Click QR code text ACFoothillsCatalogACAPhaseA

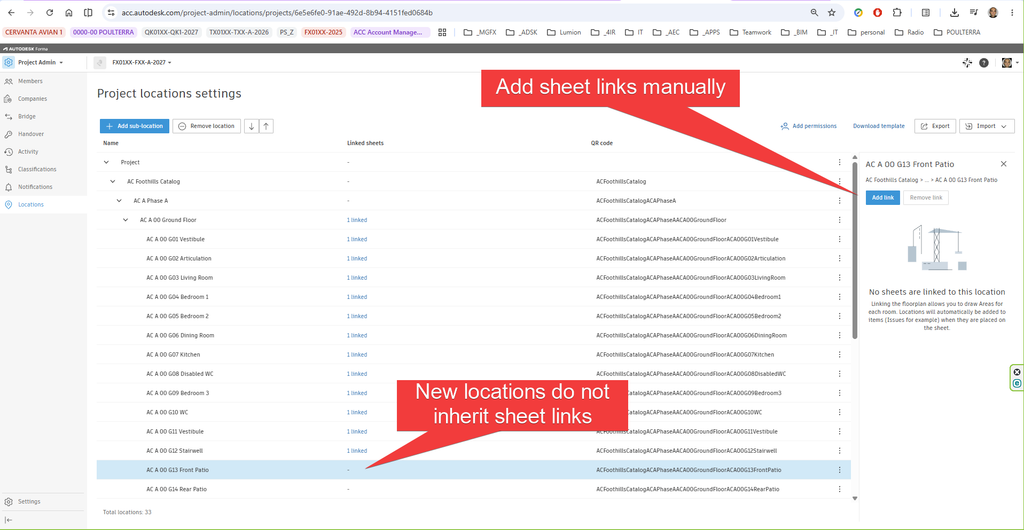click(x=635, y=201)
